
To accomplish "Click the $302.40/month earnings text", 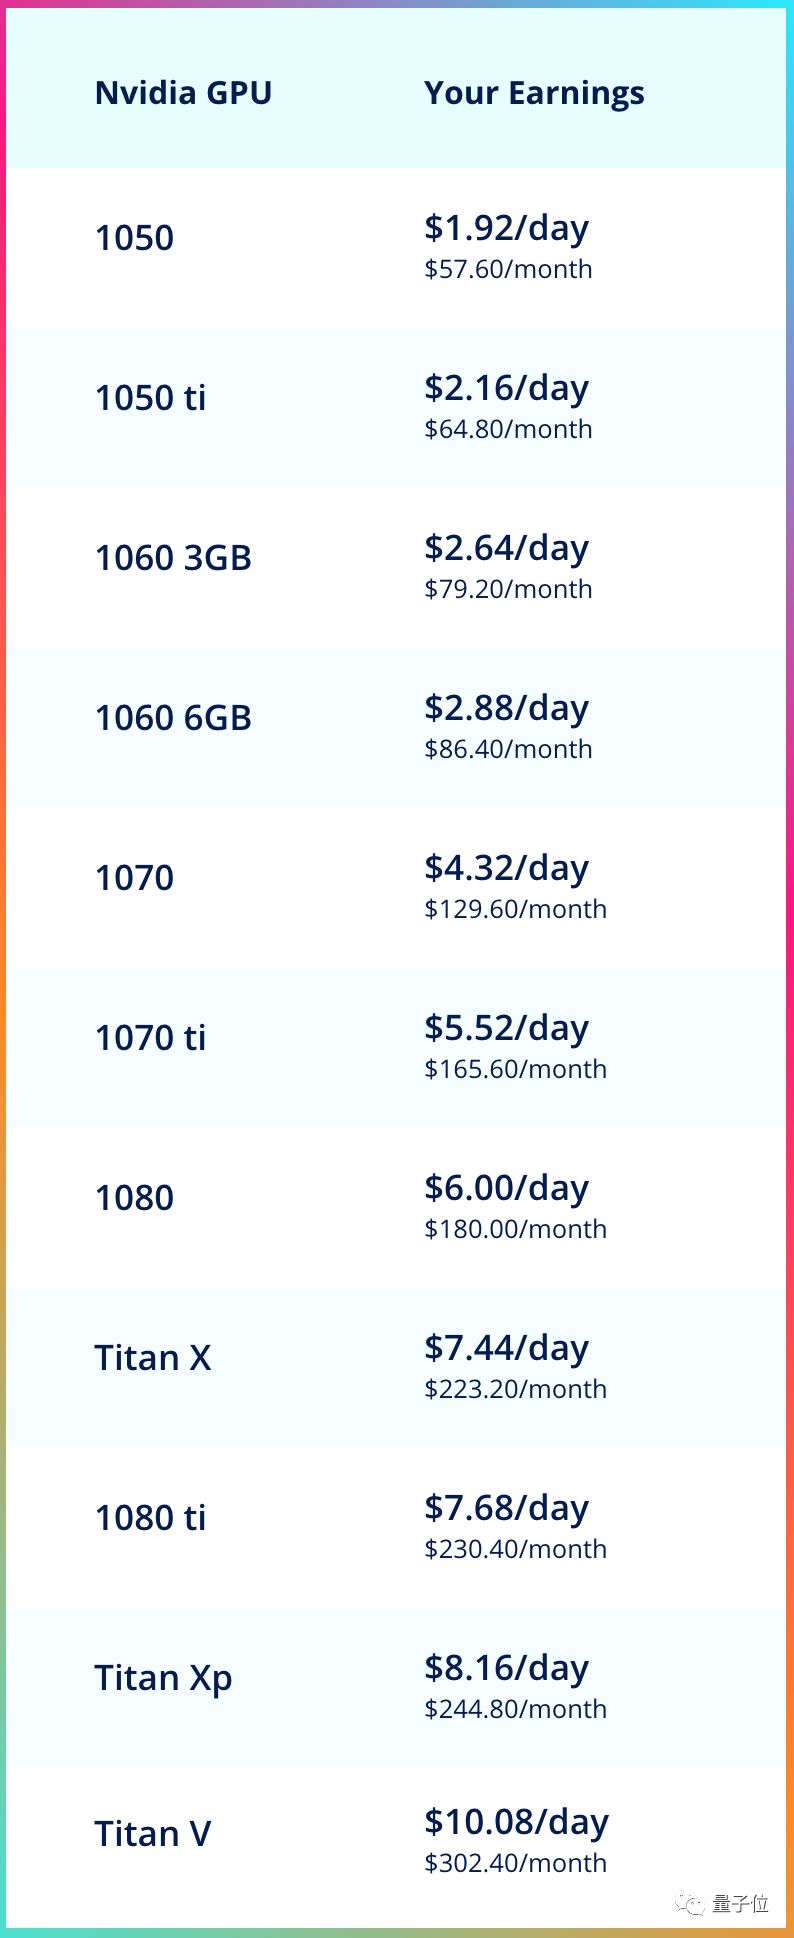I will (x=515, y=1863).
